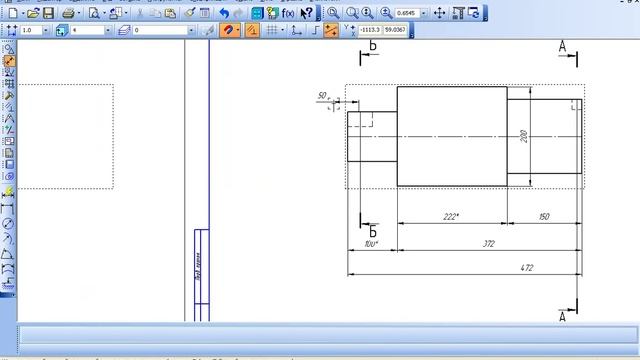640x360 pixels.
Task: Toggle the orthogonal drawing icon
Action: pos(315,30)
